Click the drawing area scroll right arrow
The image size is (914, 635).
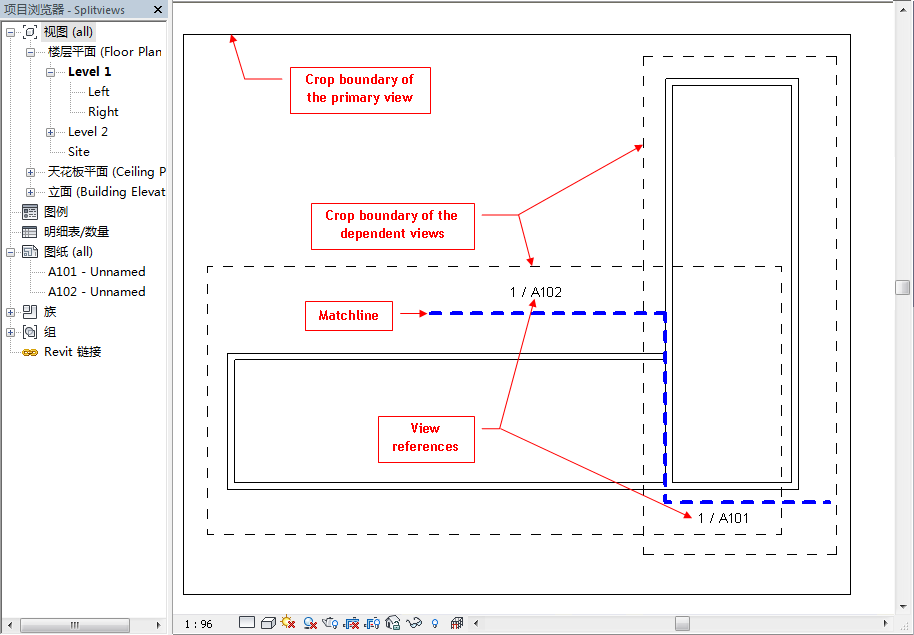886,623
